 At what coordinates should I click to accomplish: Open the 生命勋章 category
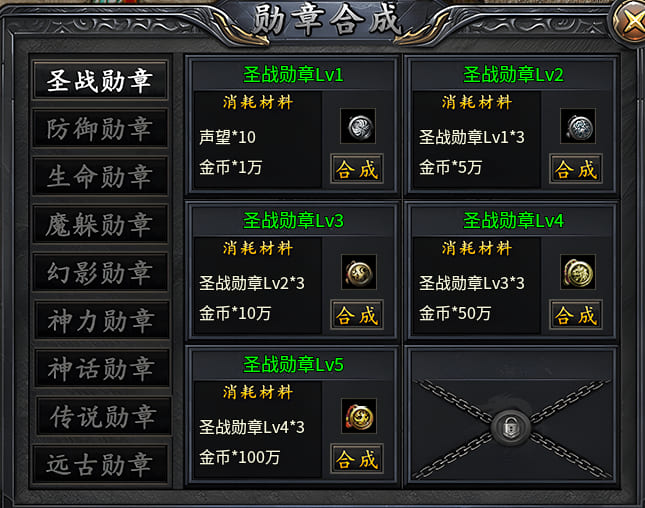100,176
